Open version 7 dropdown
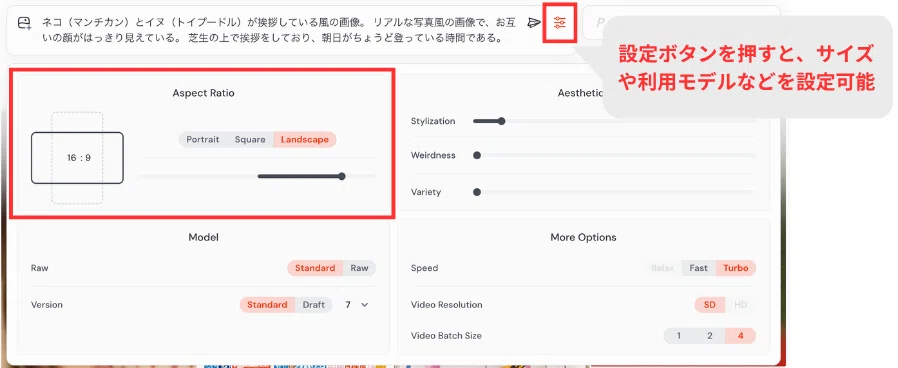The width and height of the screenshot is (898, 368). point(356,305)
